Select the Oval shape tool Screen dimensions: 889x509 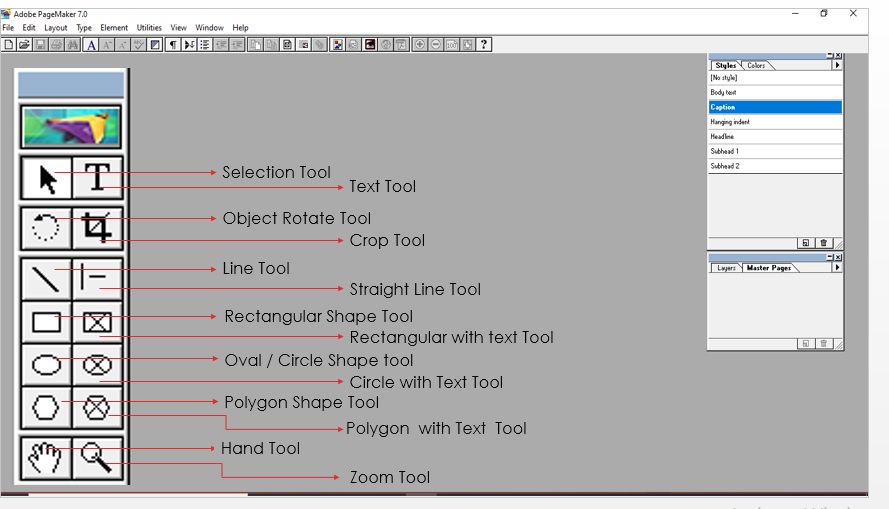point(46,364)
